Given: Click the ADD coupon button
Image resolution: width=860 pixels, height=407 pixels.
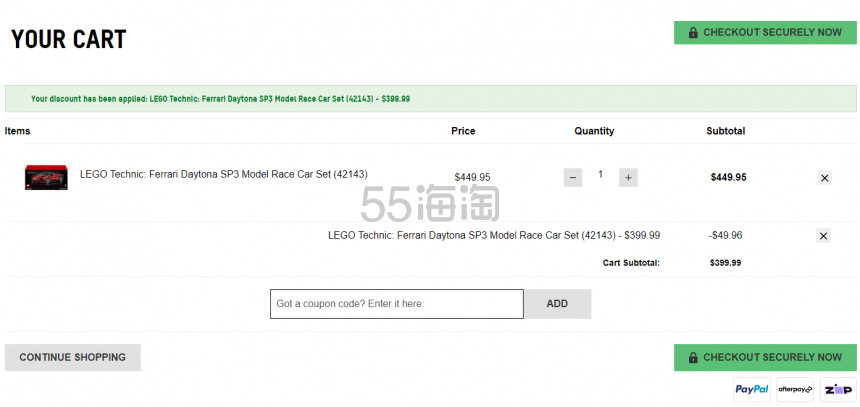Looking at the screenshot, I should click(557, 304).
